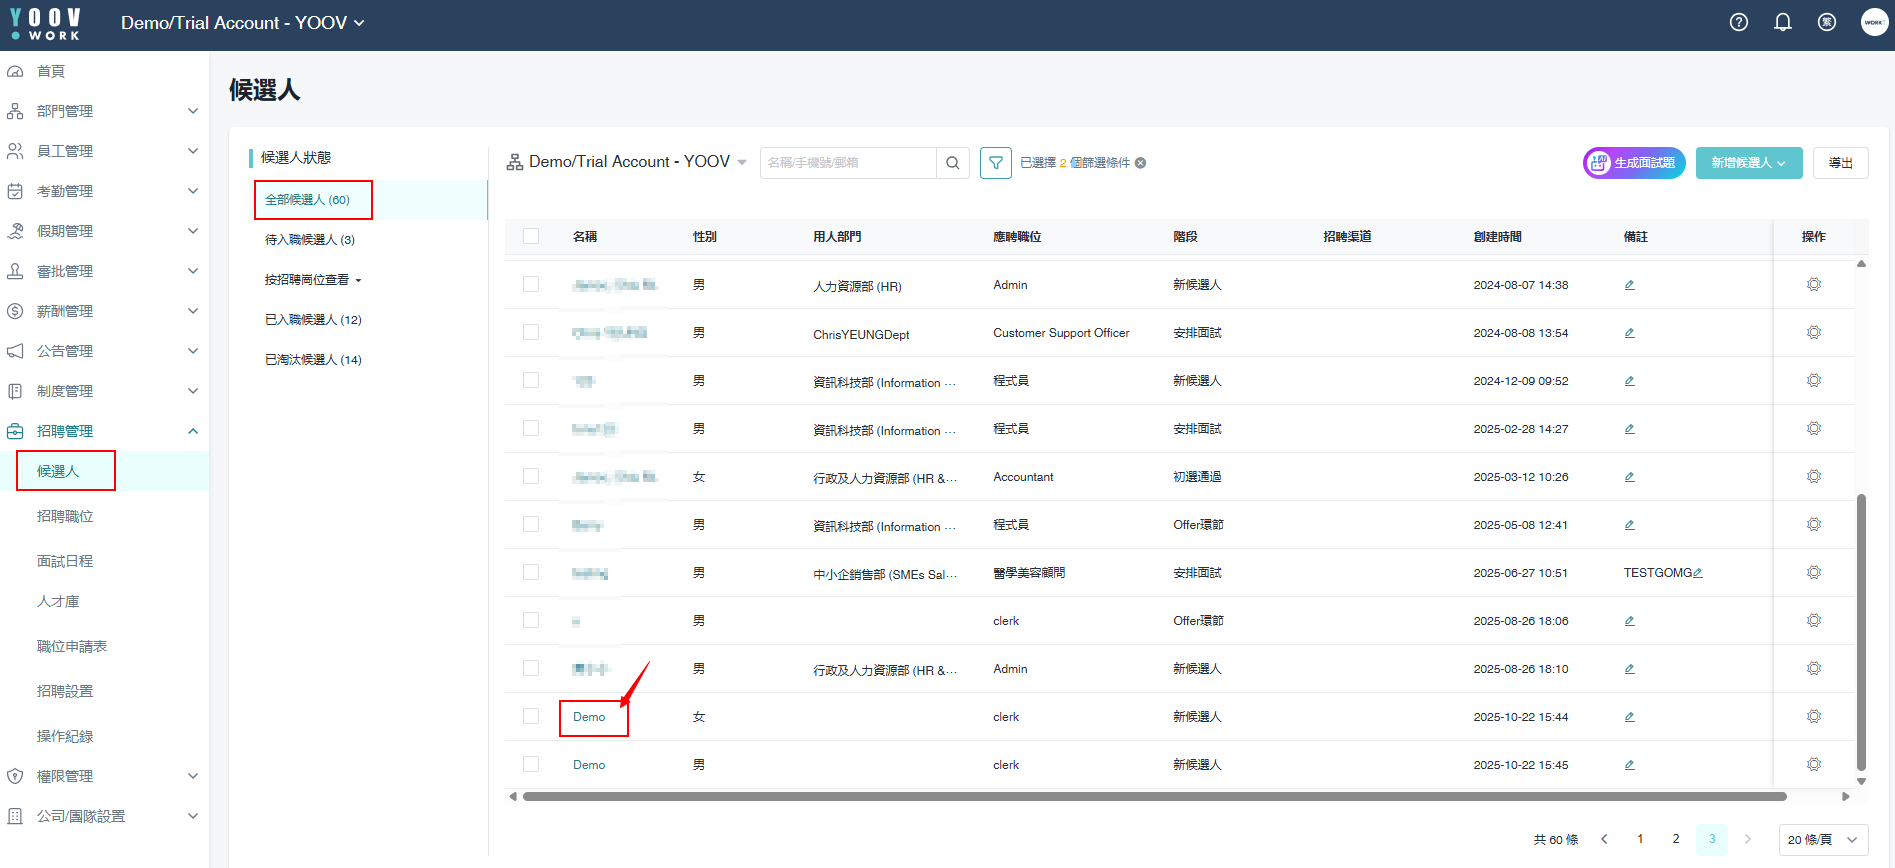Open the notifications bell
Image resolution: width=1895 pixels, height=868 pixels.
[1783, 22]
